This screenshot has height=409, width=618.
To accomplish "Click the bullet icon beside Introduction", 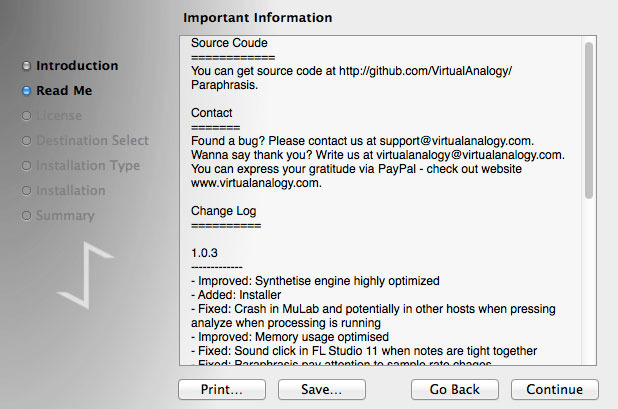I will pyautogui.click(x=26, y=66).
